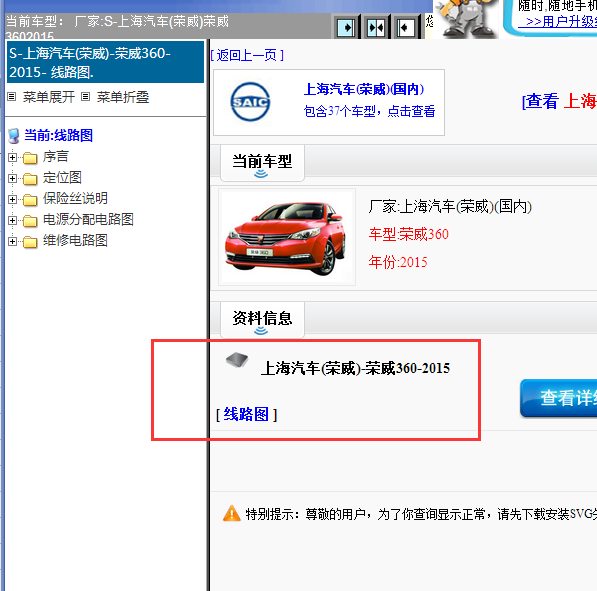The width and height of the screenshot is (597, 591).
Task: Click the text 厂家:上海汽车(荣威)(国内)
Action: pyautogui.click(x=450, y=207)
